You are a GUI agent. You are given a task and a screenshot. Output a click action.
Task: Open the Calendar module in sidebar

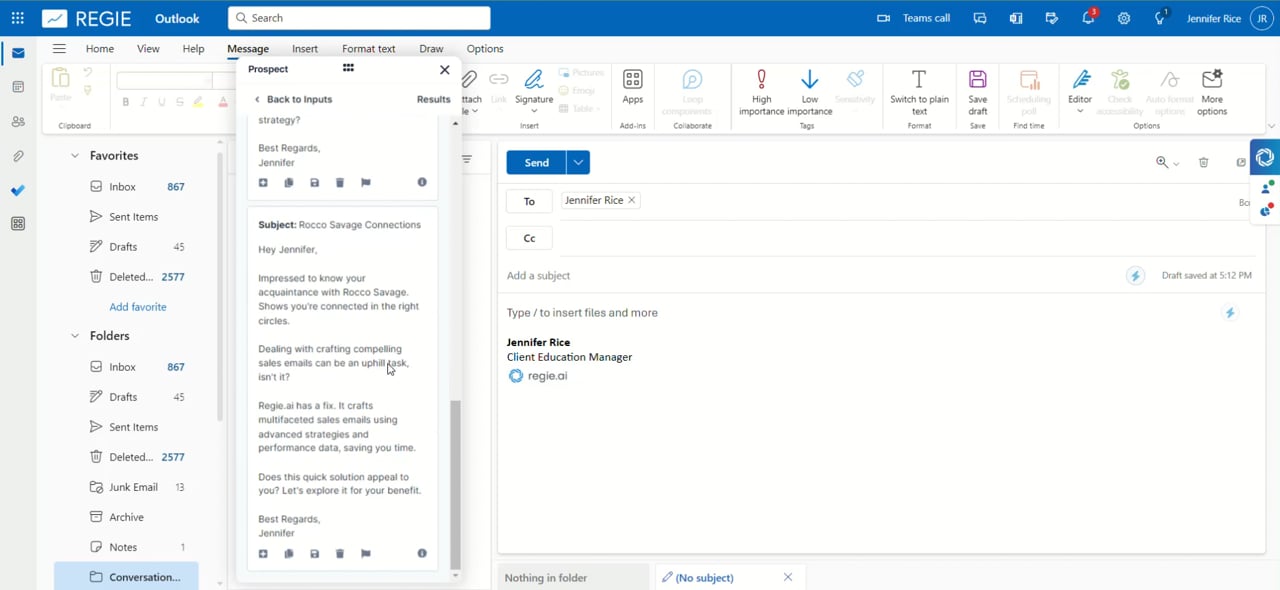[18, 87]
